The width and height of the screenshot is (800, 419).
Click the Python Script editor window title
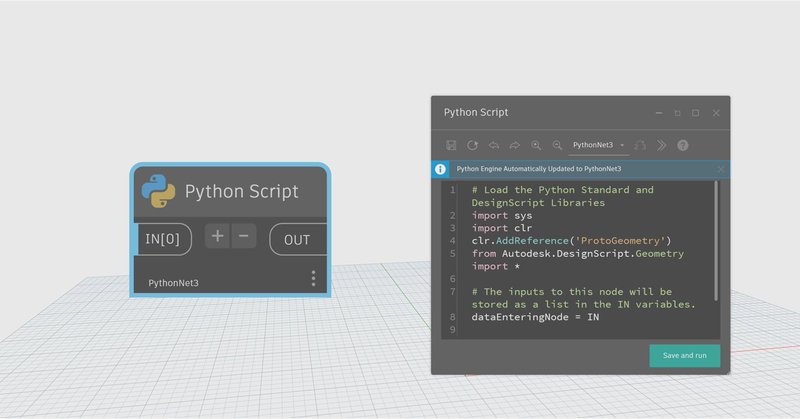tap(476, 113)
